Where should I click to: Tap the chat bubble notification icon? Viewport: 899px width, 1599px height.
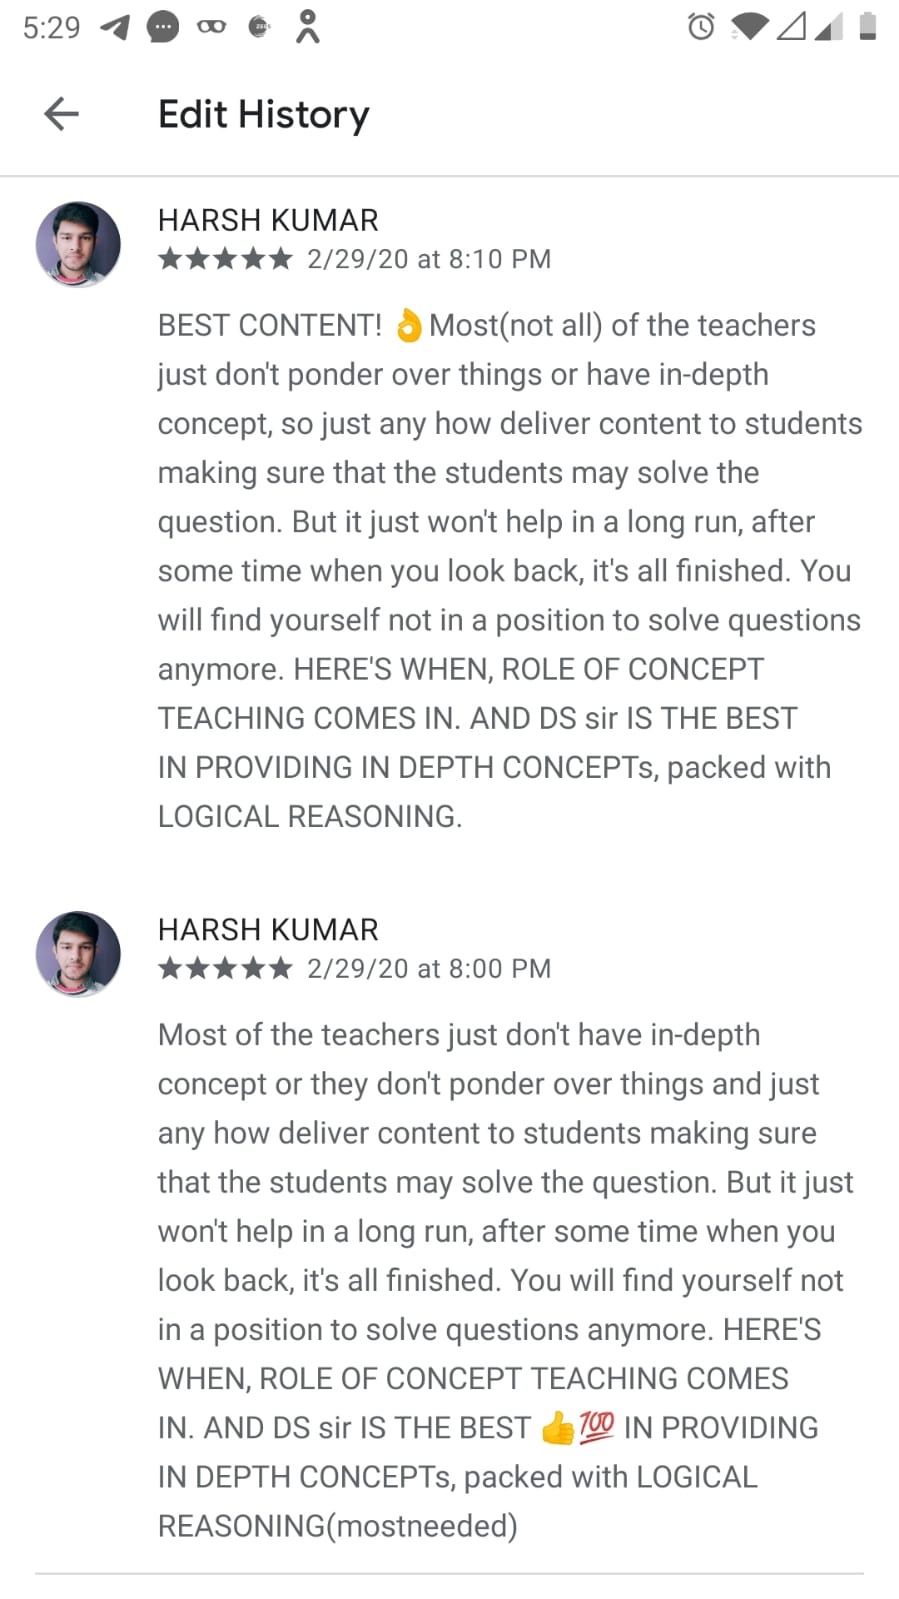click(x=162, y=27)
